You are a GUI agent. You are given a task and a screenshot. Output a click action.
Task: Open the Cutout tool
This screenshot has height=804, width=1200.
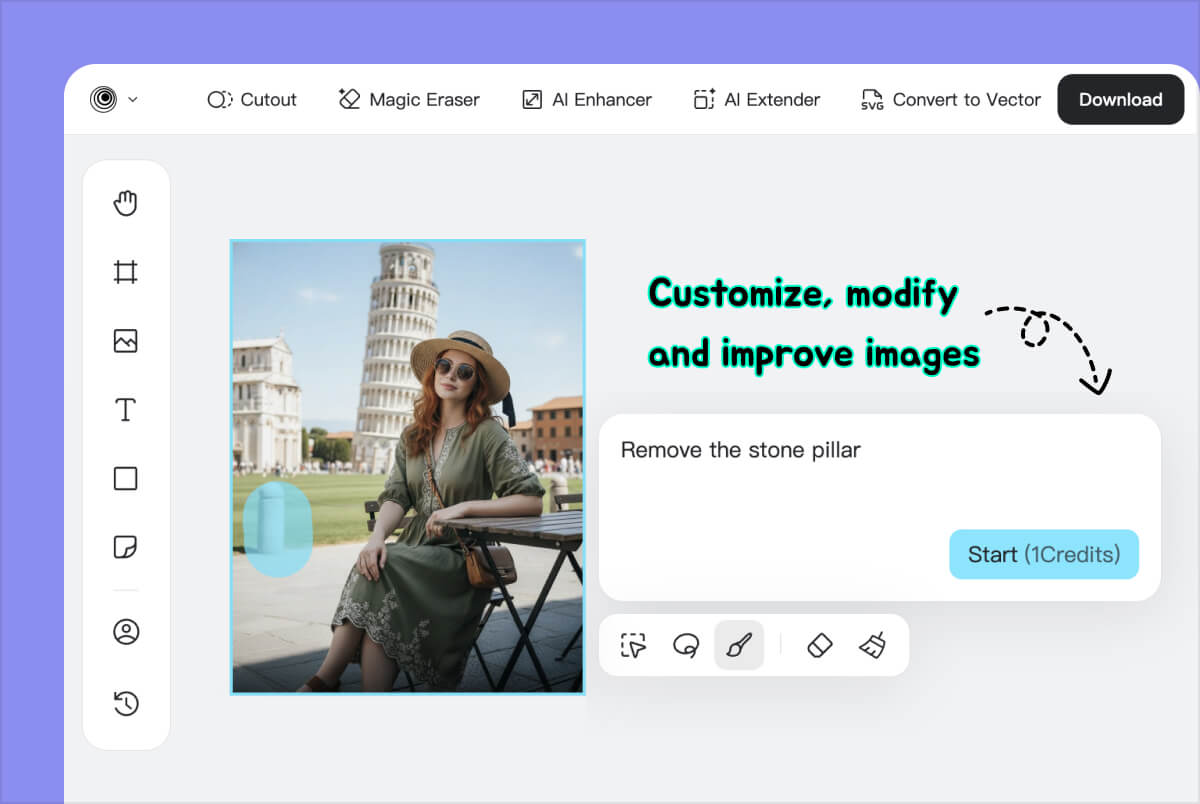point(252,100)
